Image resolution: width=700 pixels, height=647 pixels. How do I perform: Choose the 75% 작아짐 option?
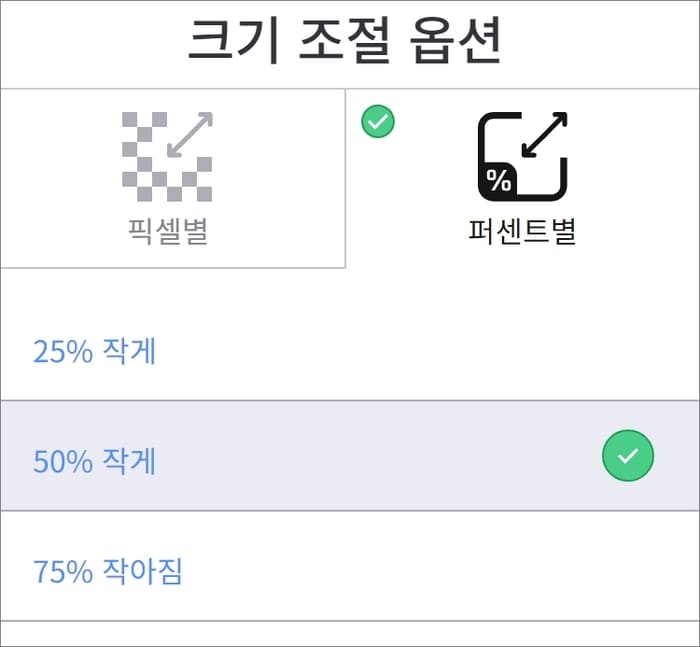tap(108, 571)
